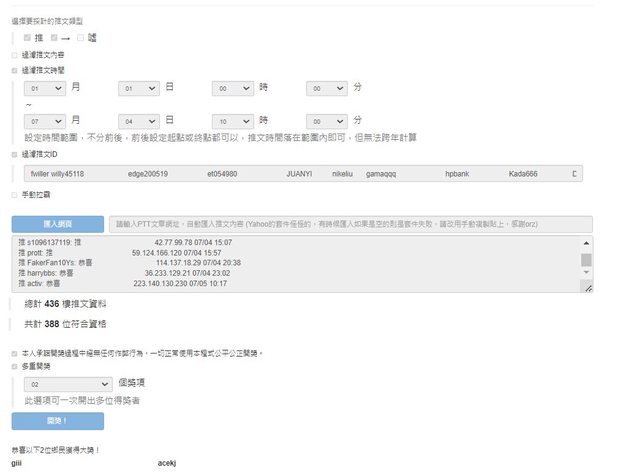640x473 pixels.
Task: Open the end month dropdown showing 07
Action: coord(46,119)
